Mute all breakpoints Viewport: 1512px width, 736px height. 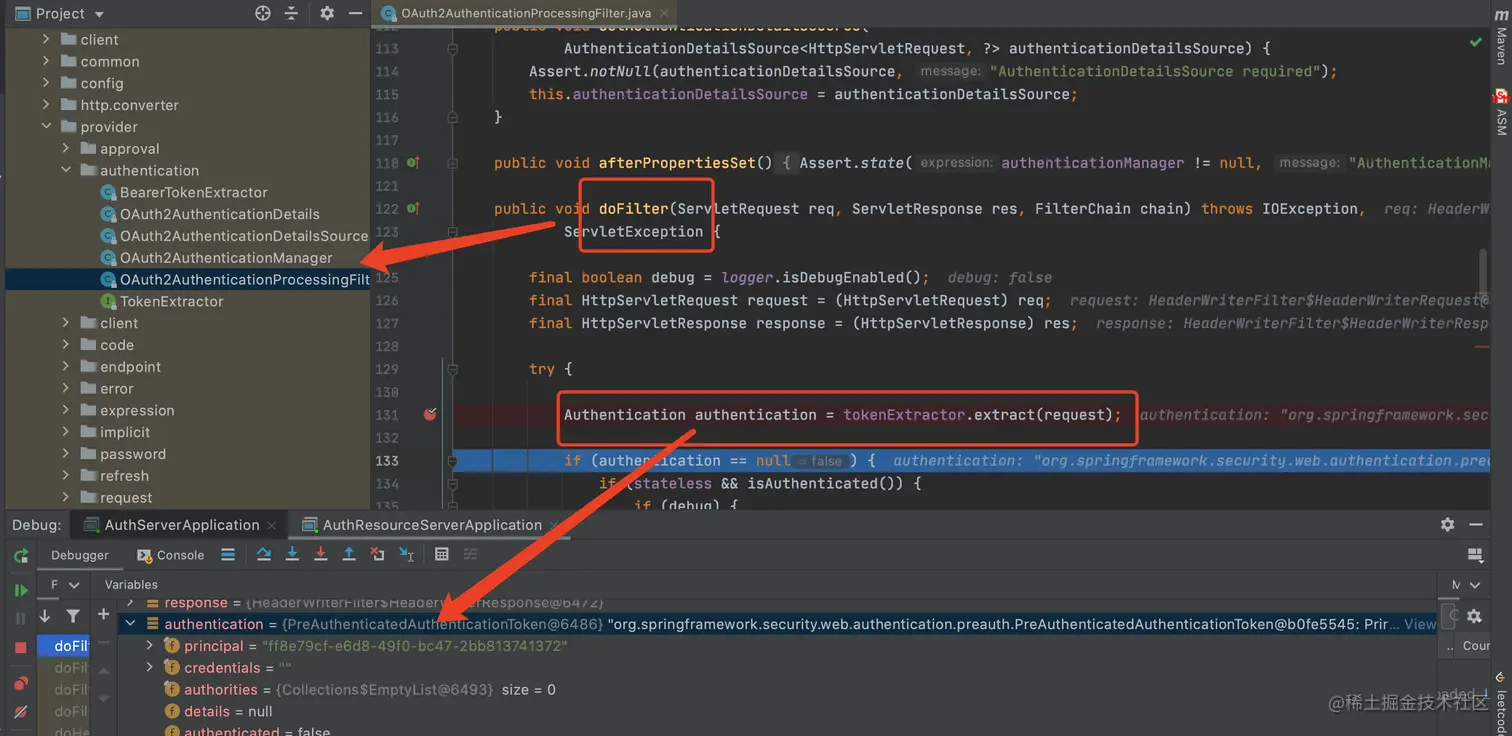click(20, 712)
